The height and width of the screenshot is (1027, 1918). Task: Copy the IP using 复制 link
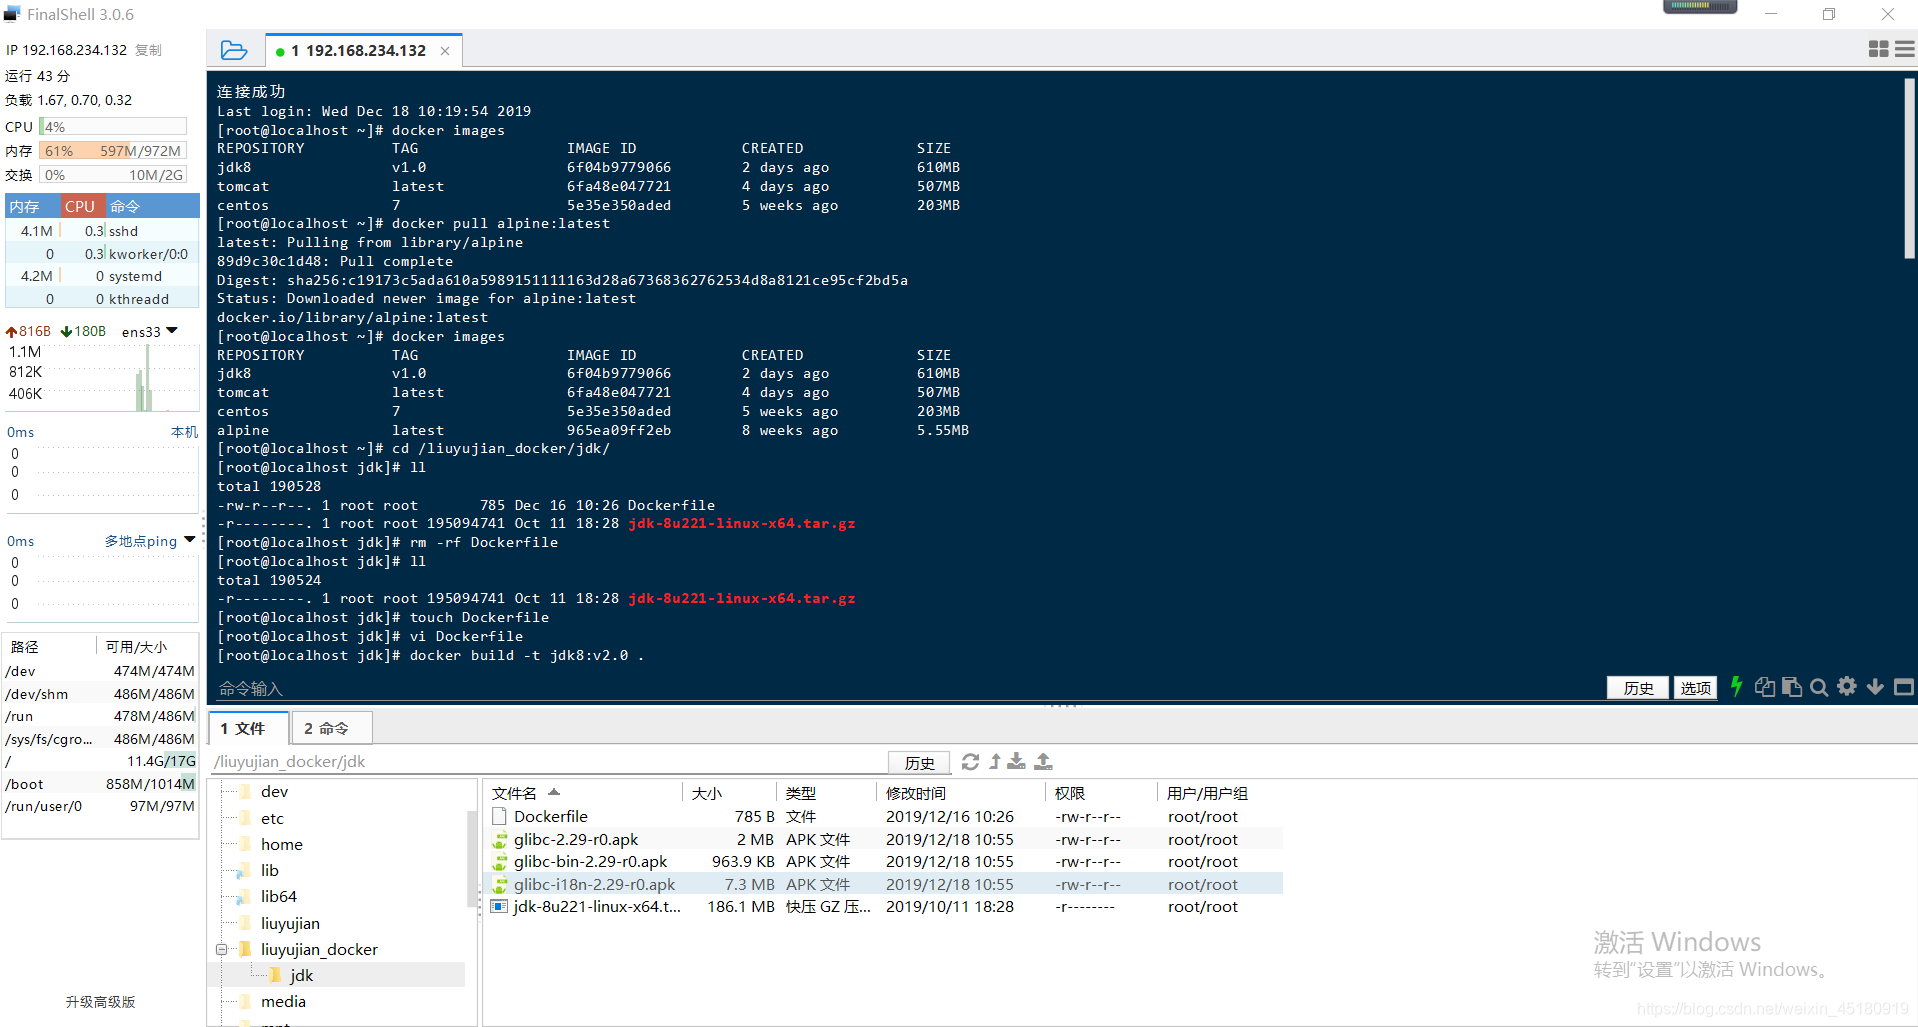[148, 50]
